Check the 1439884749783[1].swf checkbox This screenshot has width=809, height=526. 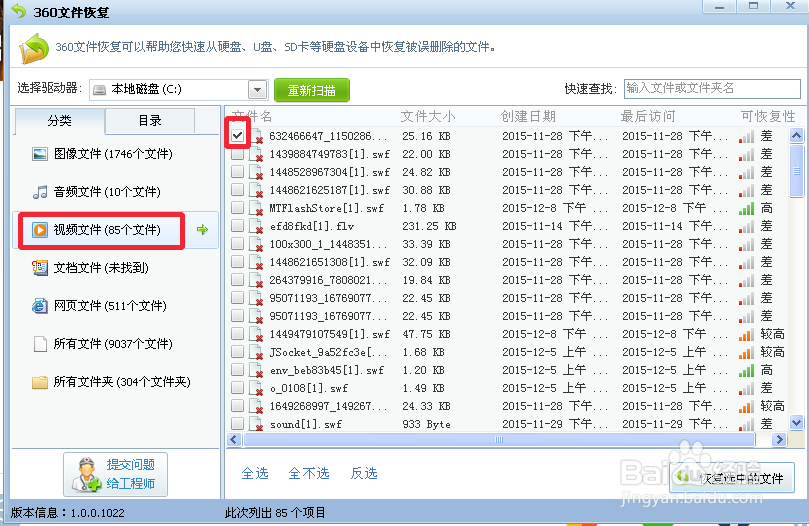tap(237, 154)
